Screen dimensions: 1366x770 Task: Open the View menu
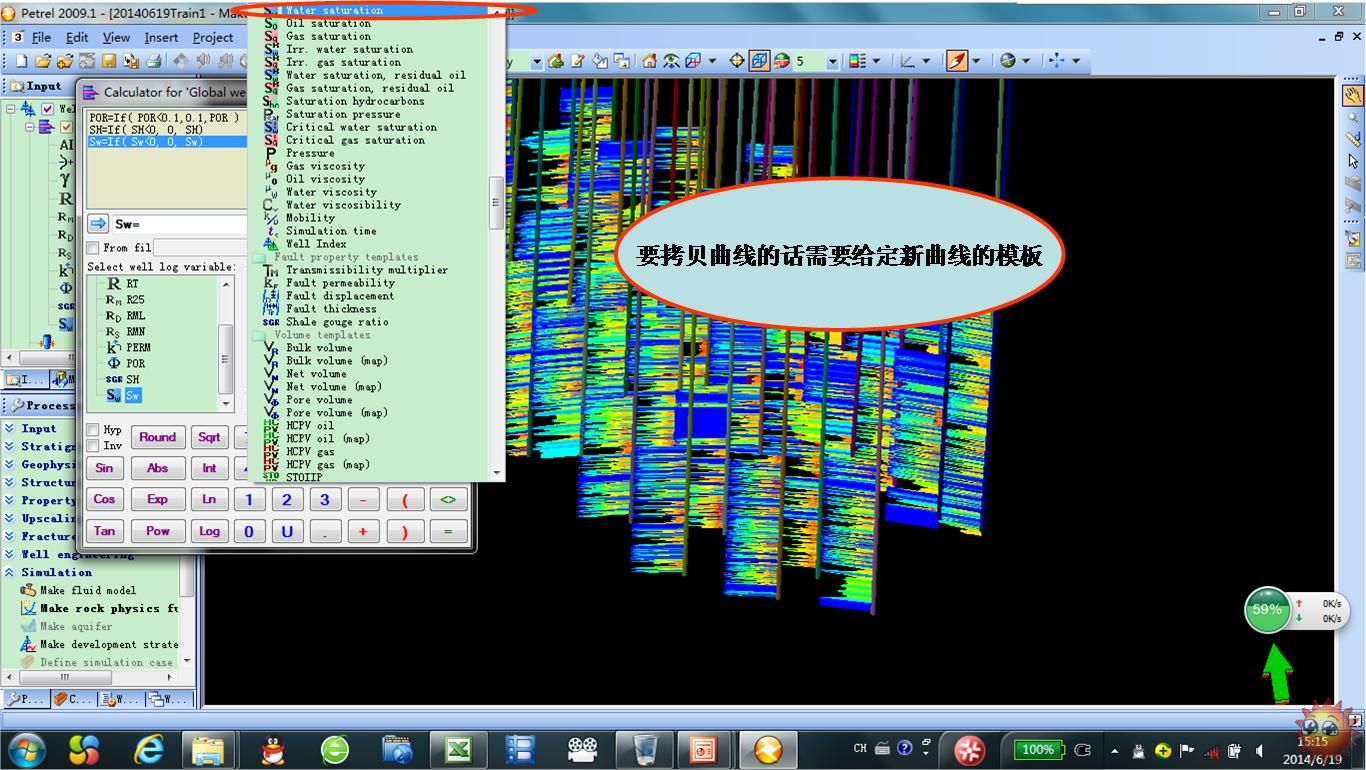click(x=116, y=37)
